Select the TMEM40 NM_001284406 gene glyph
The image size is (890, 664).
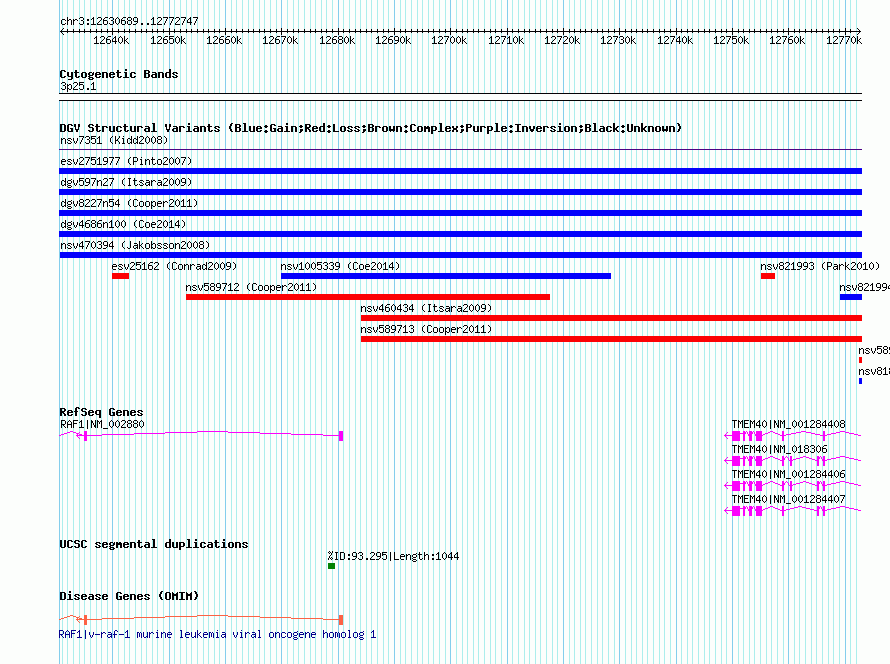(793, 486)
